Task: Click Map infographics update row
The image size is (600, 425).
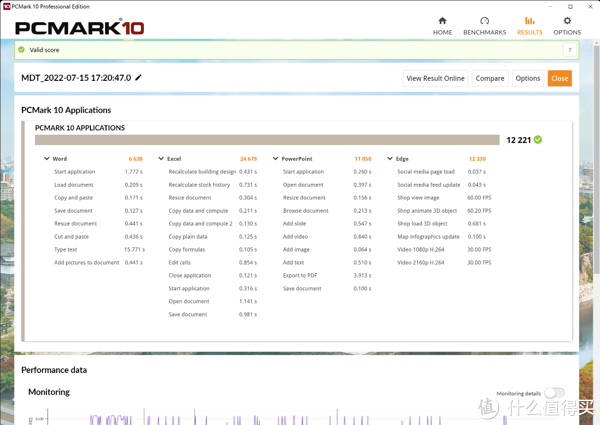Action: [x=442, y=236]
